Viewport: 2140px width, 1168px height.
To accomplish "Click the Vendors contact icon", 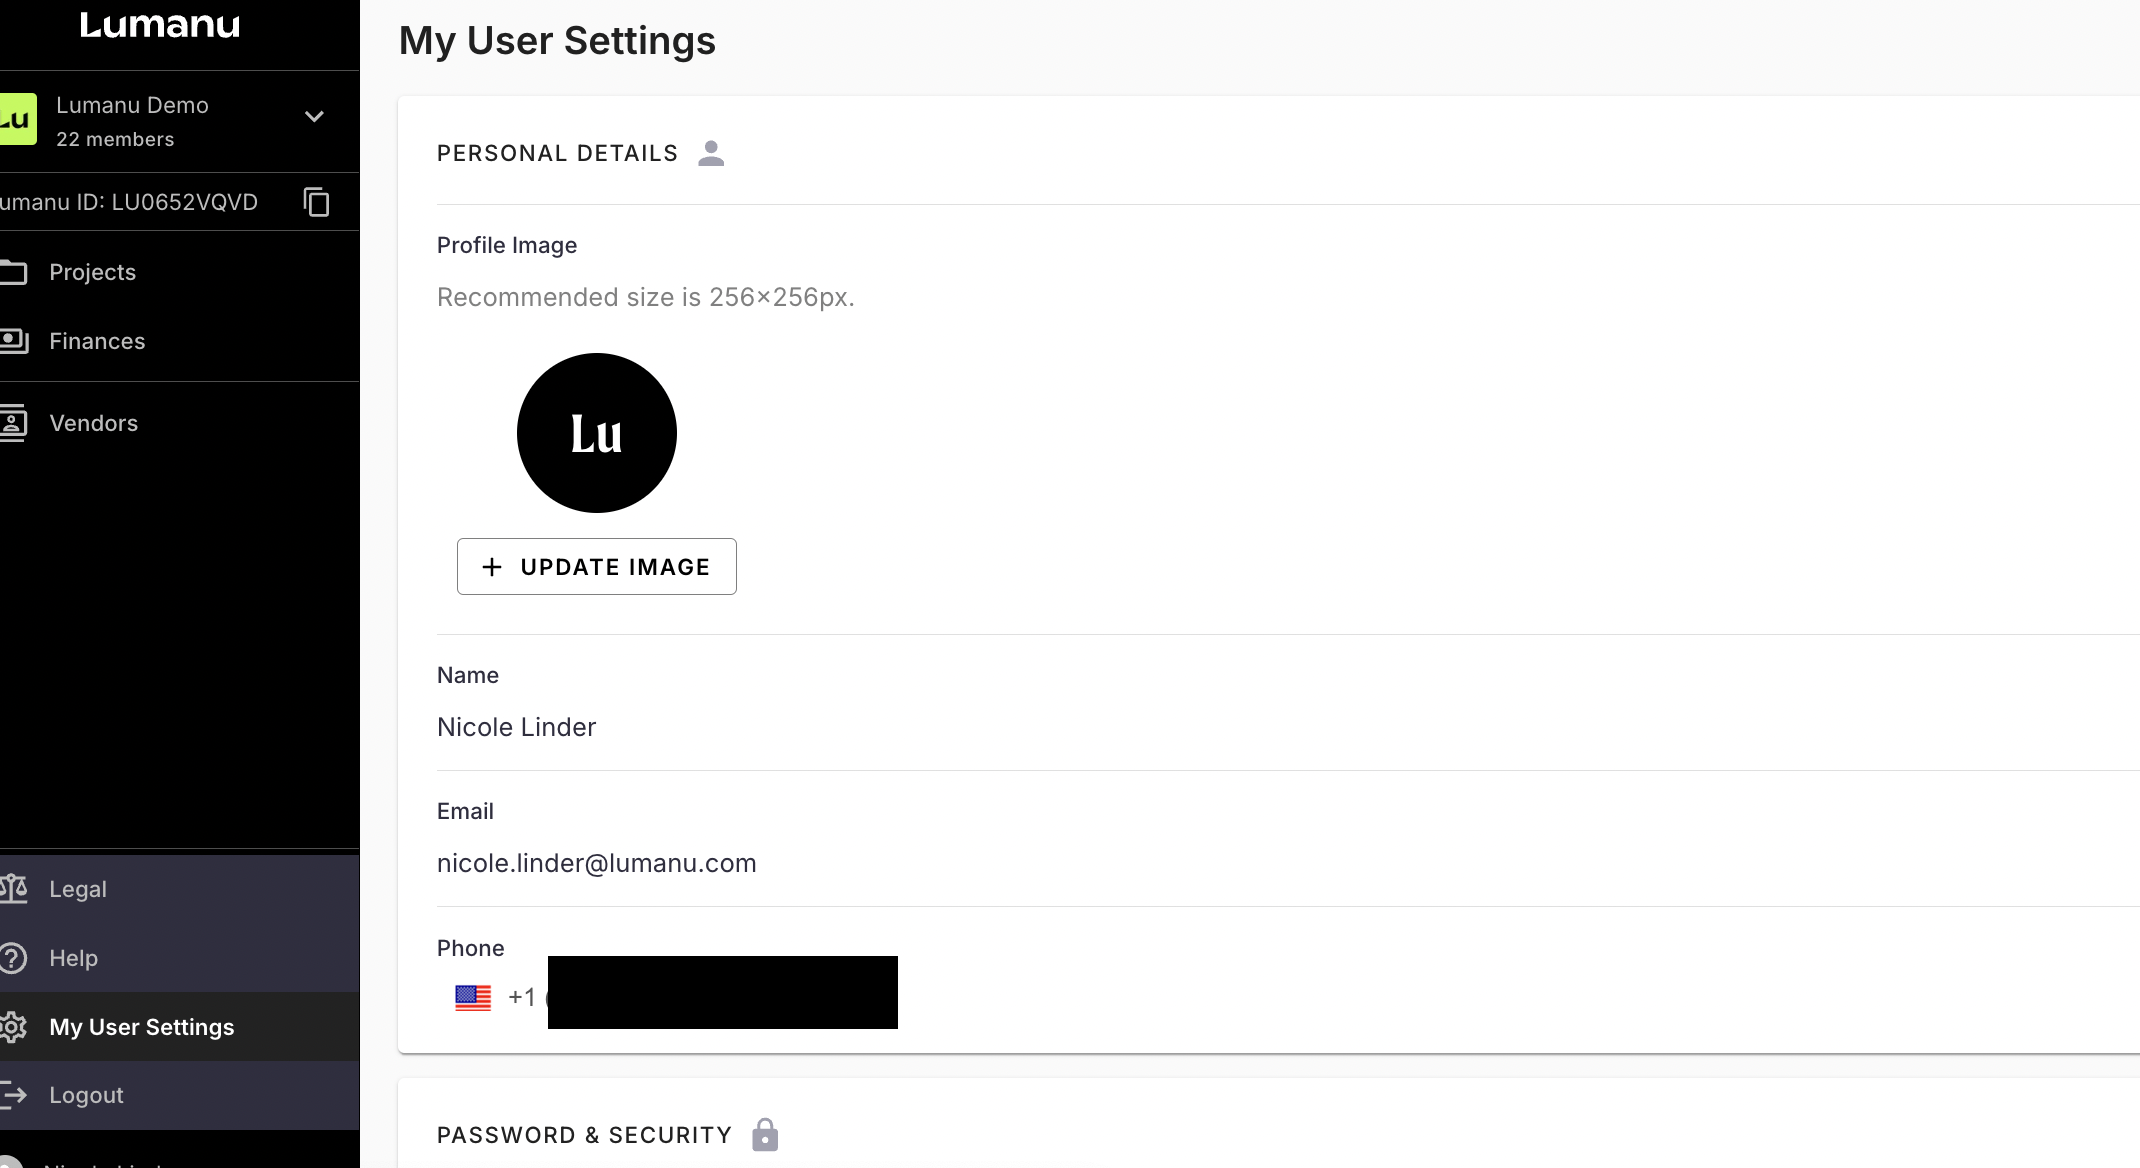I will point(14,423).
